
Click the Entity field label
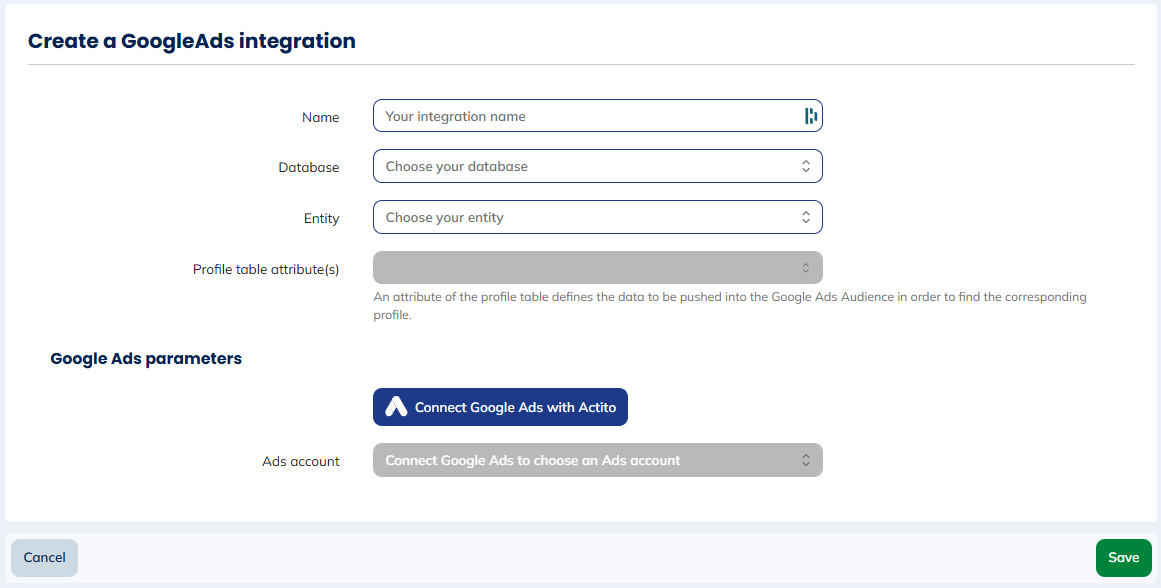click(321, 218)
